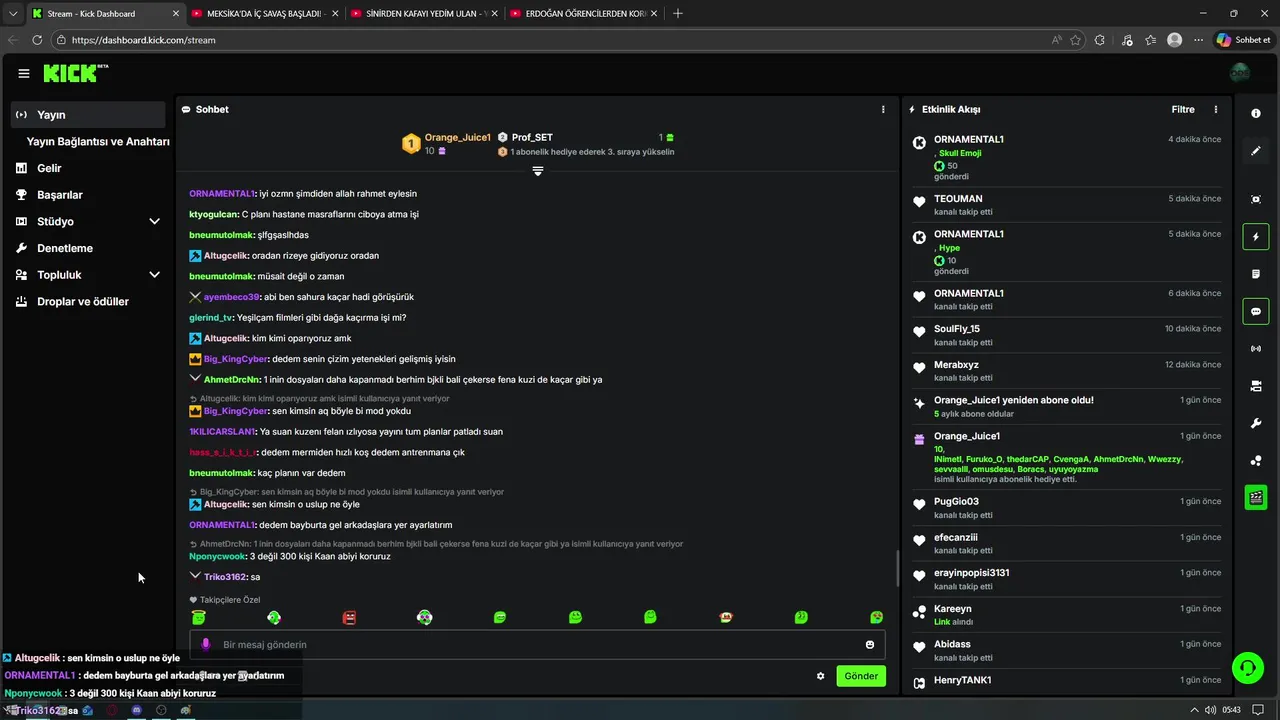Viewport: 1280px width, 720px height.
Task: Click ORNAMENTAL1 Skull Emoji activity entry
Action: tap(1065, 157)
